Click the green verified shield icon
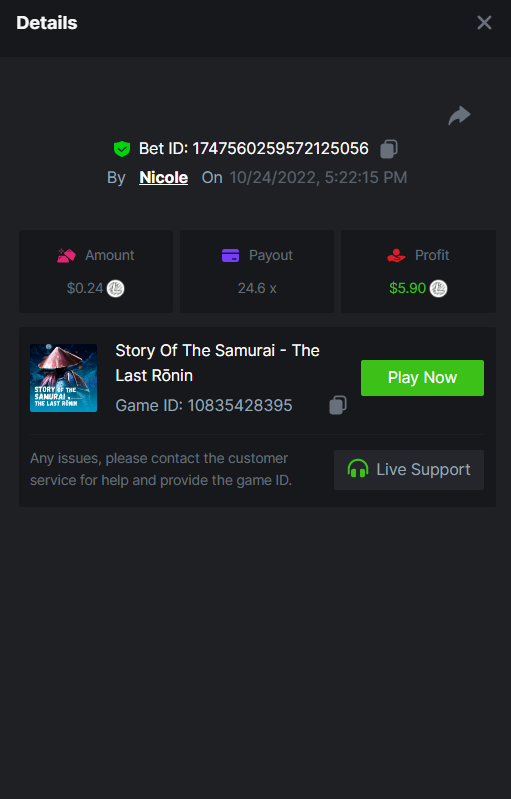 [122, 149]
